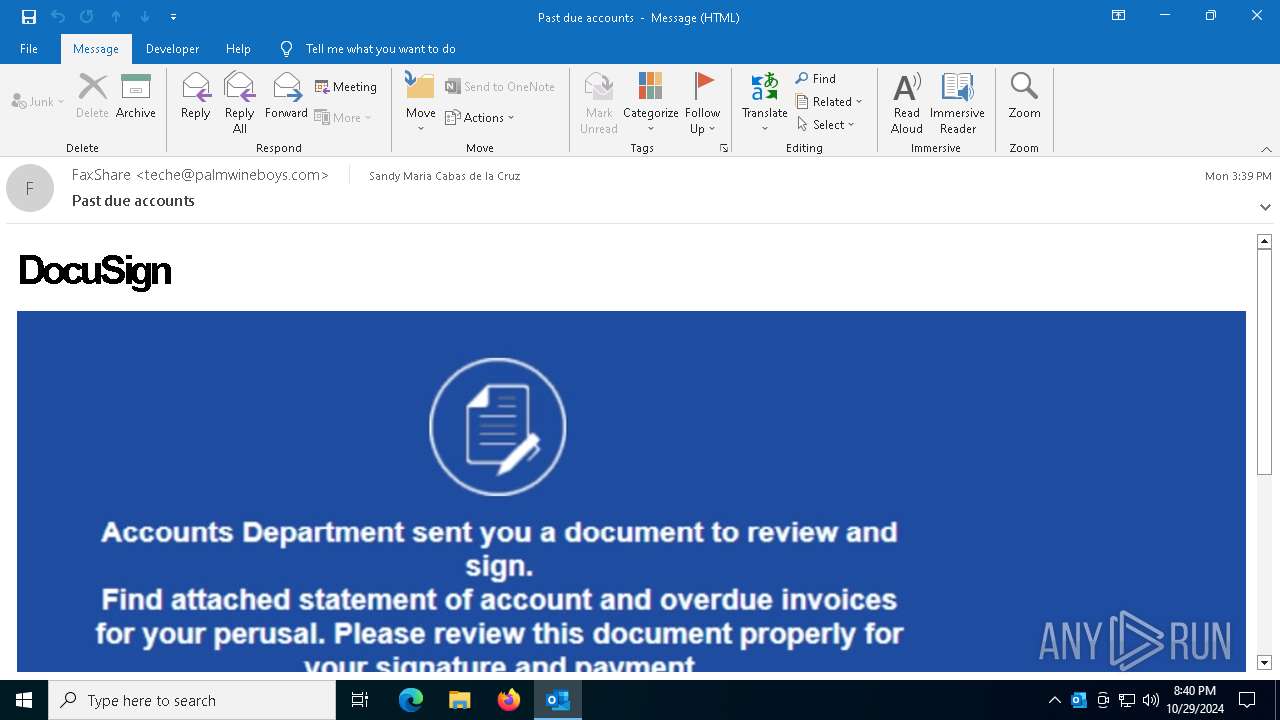Click recipient Sandy Maria Cabas de la Cruz
Image resolution: width=1280 pixels, height=720 pixels.
[x=444, y=176]
